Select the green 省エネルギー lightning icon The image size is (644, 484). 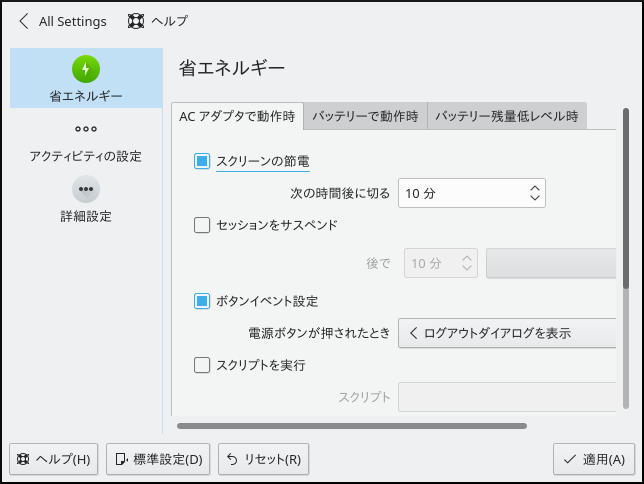(x=86, y=69)
